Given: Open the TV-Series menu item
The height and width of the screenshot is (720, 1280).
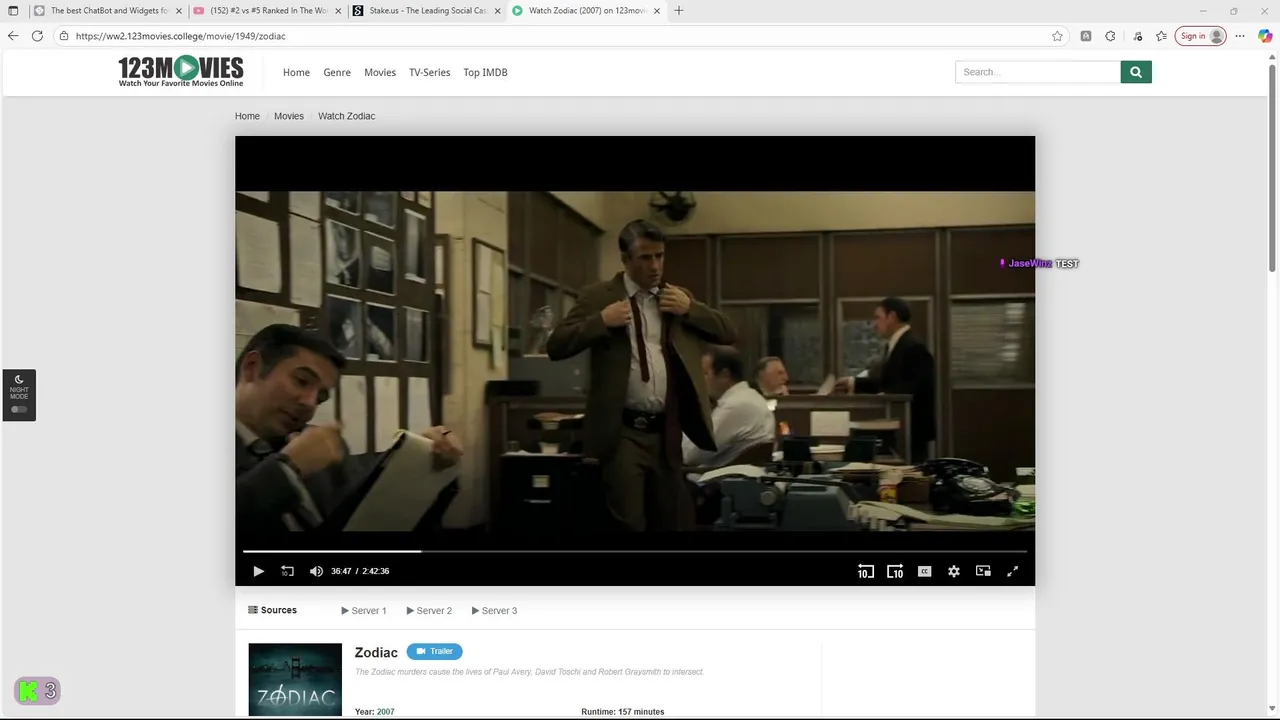Looking at the screenshot, I should pos(429,72).
